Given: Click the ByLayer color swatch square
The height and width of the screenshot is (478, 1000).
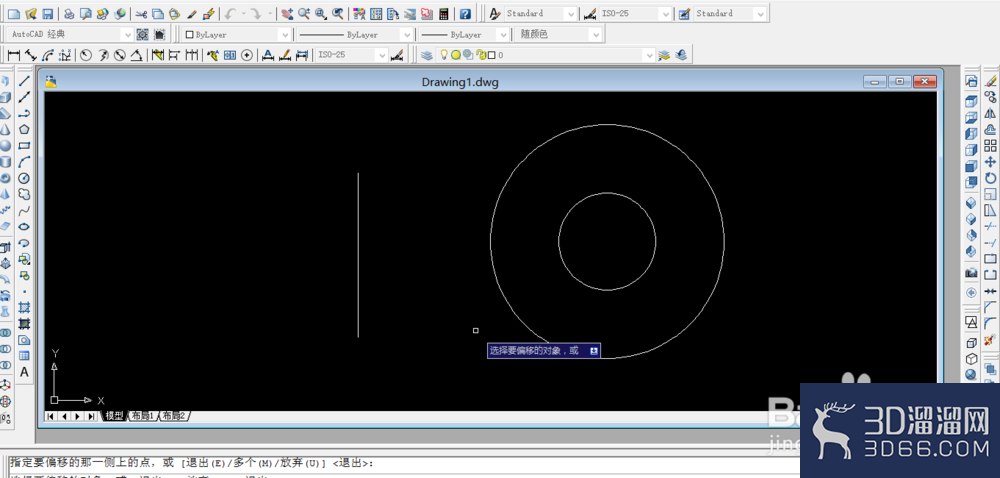Looking at the screenshot, I should click(x=189, y=35).
